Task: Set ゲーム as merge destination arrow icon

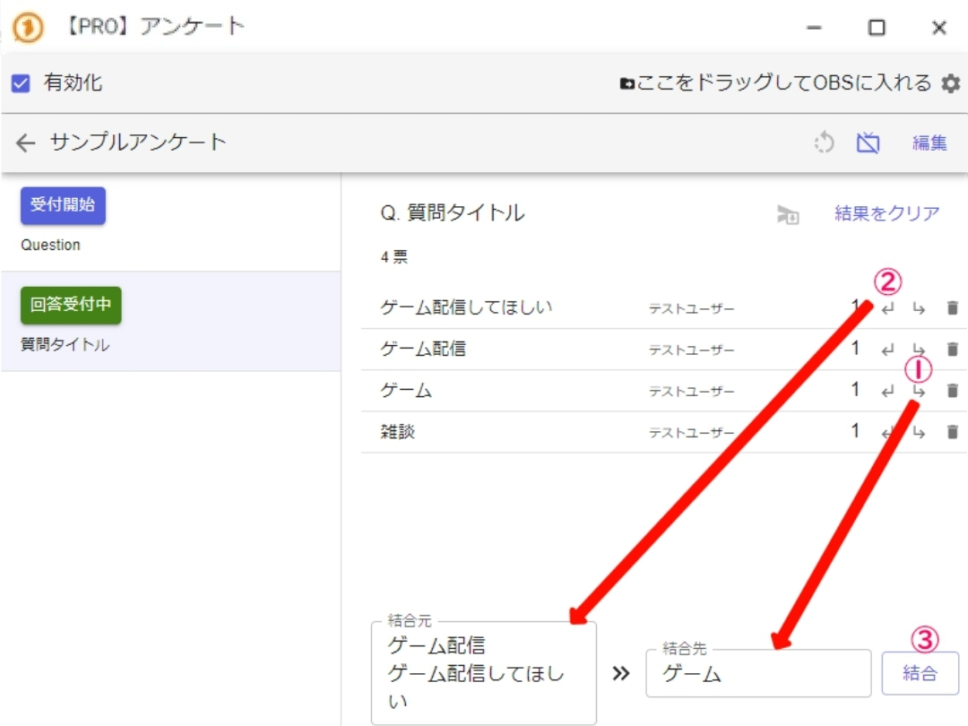Action: [919, 391]
